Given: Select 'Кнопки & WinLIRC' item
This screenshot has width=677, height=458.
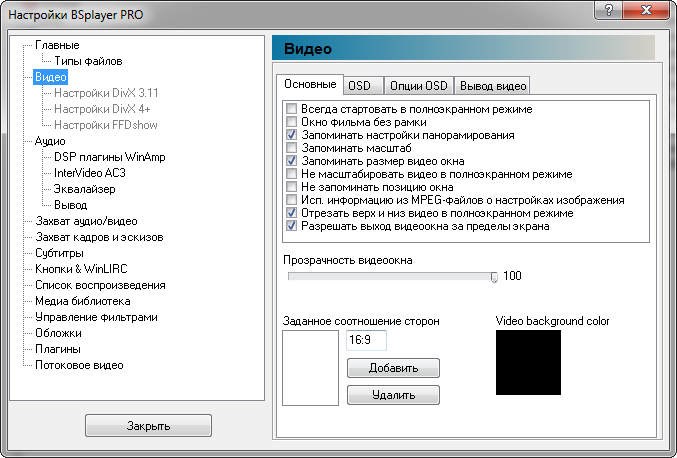Looking at the screenshot, I should [x=81, y=269].
